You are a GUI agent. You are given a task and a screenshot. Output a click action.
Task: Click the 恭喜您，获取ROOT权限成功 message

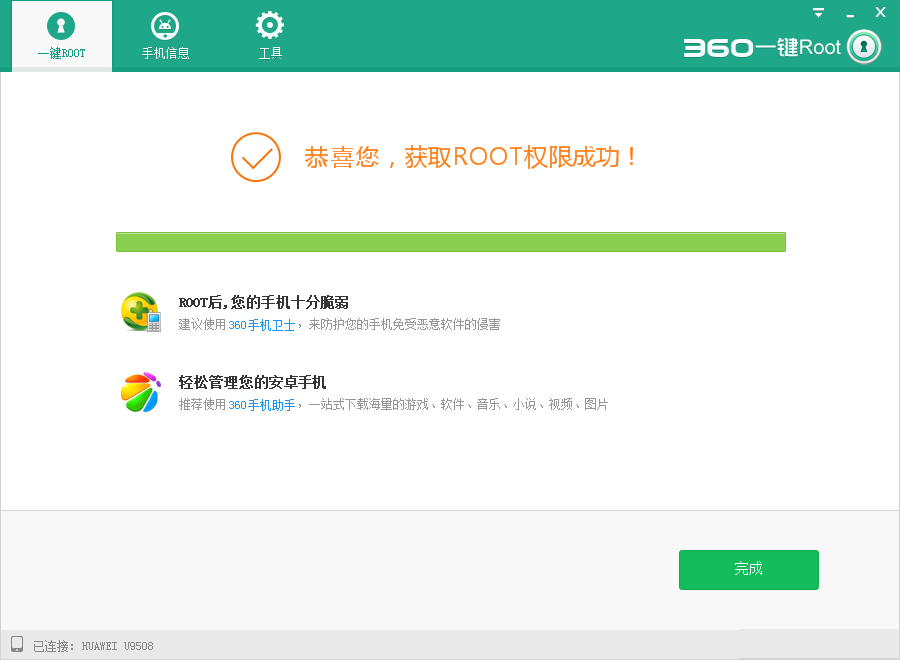click(470, 157)
